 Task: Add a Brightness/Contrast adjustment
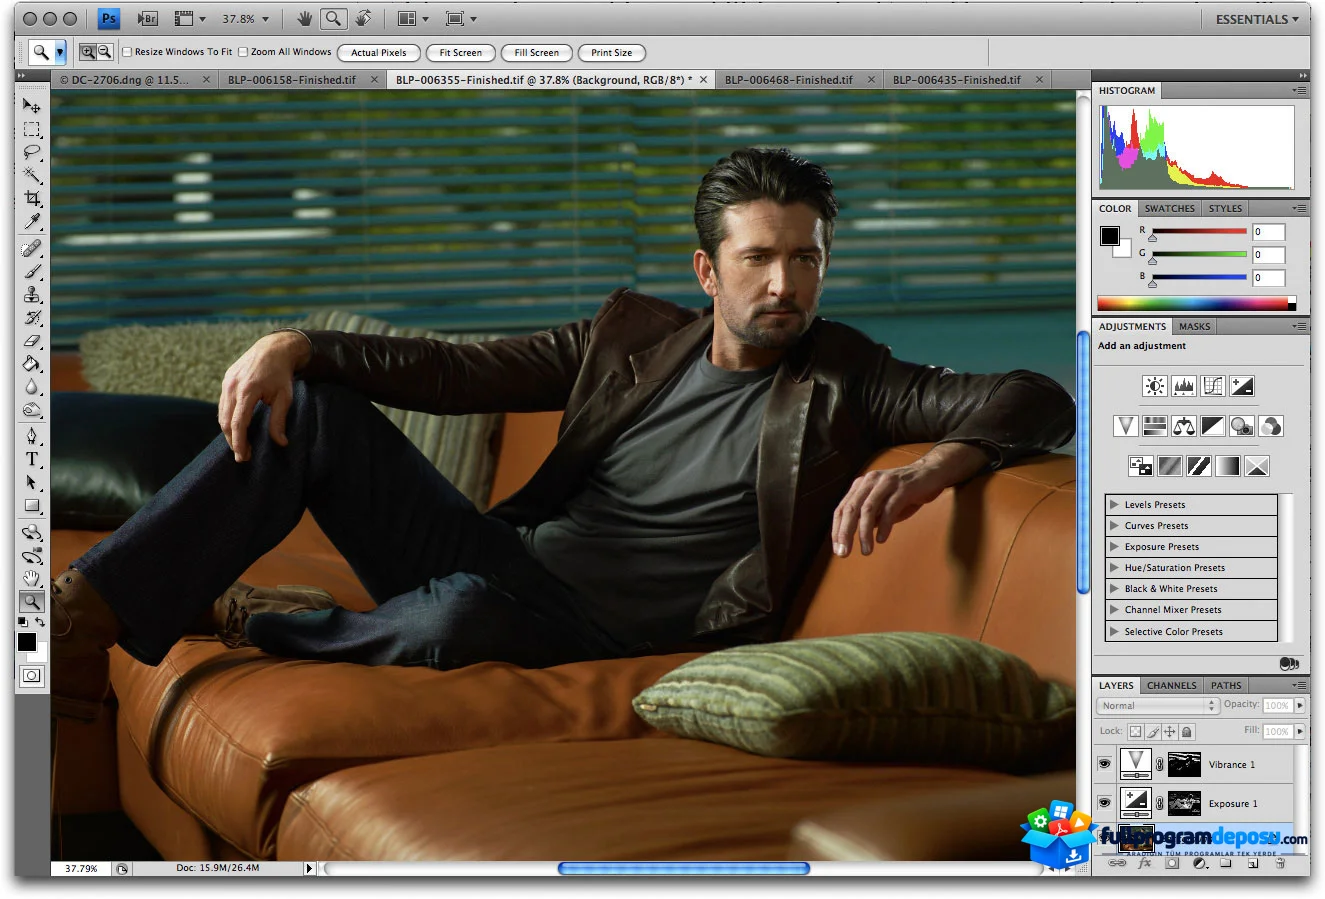pyautogui.click(x=1155, y=386)
